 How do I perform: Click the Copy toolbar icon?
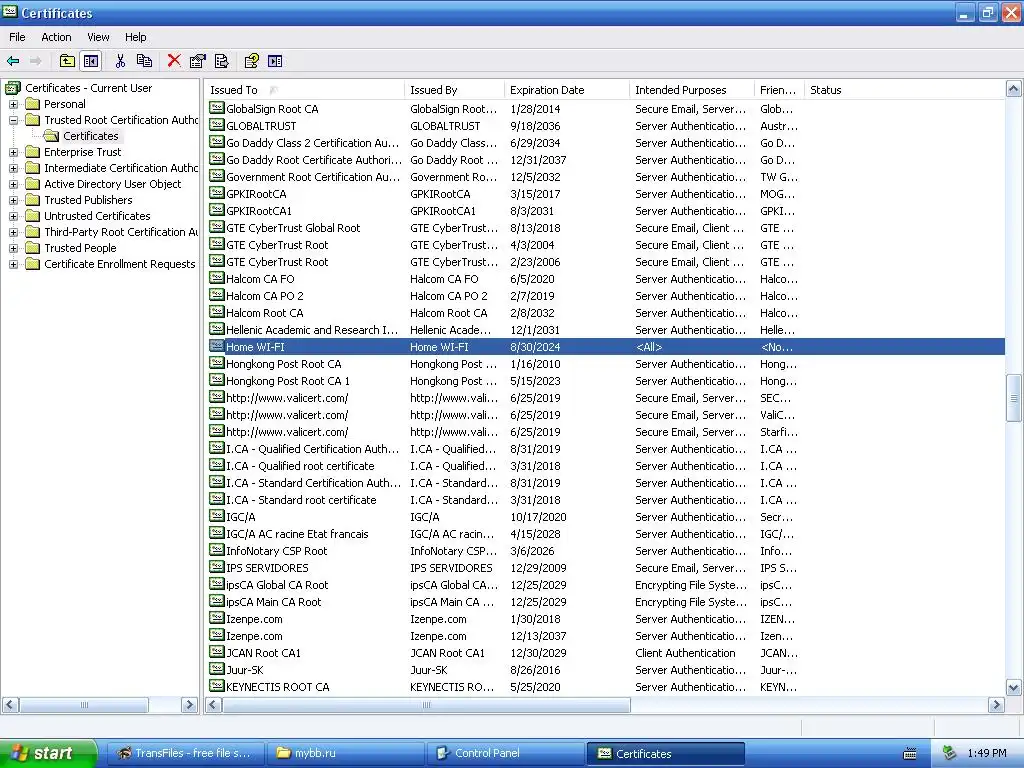[144, 61]
